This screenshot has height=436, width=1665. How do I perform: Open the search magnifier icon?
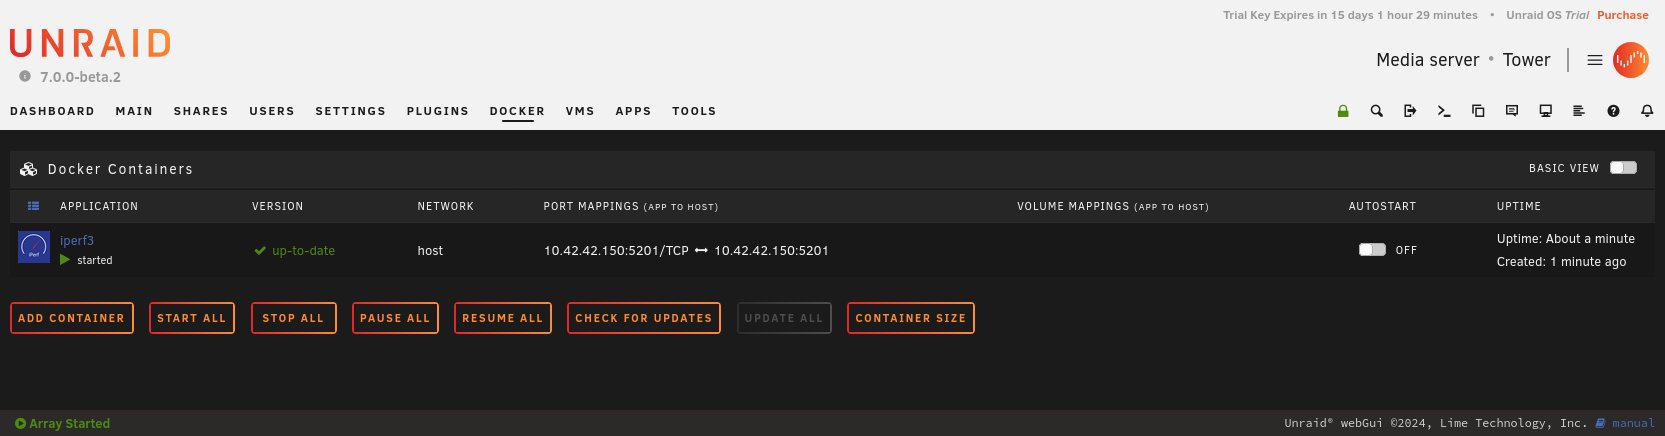pyautogui.click(x=1377, y=111)
